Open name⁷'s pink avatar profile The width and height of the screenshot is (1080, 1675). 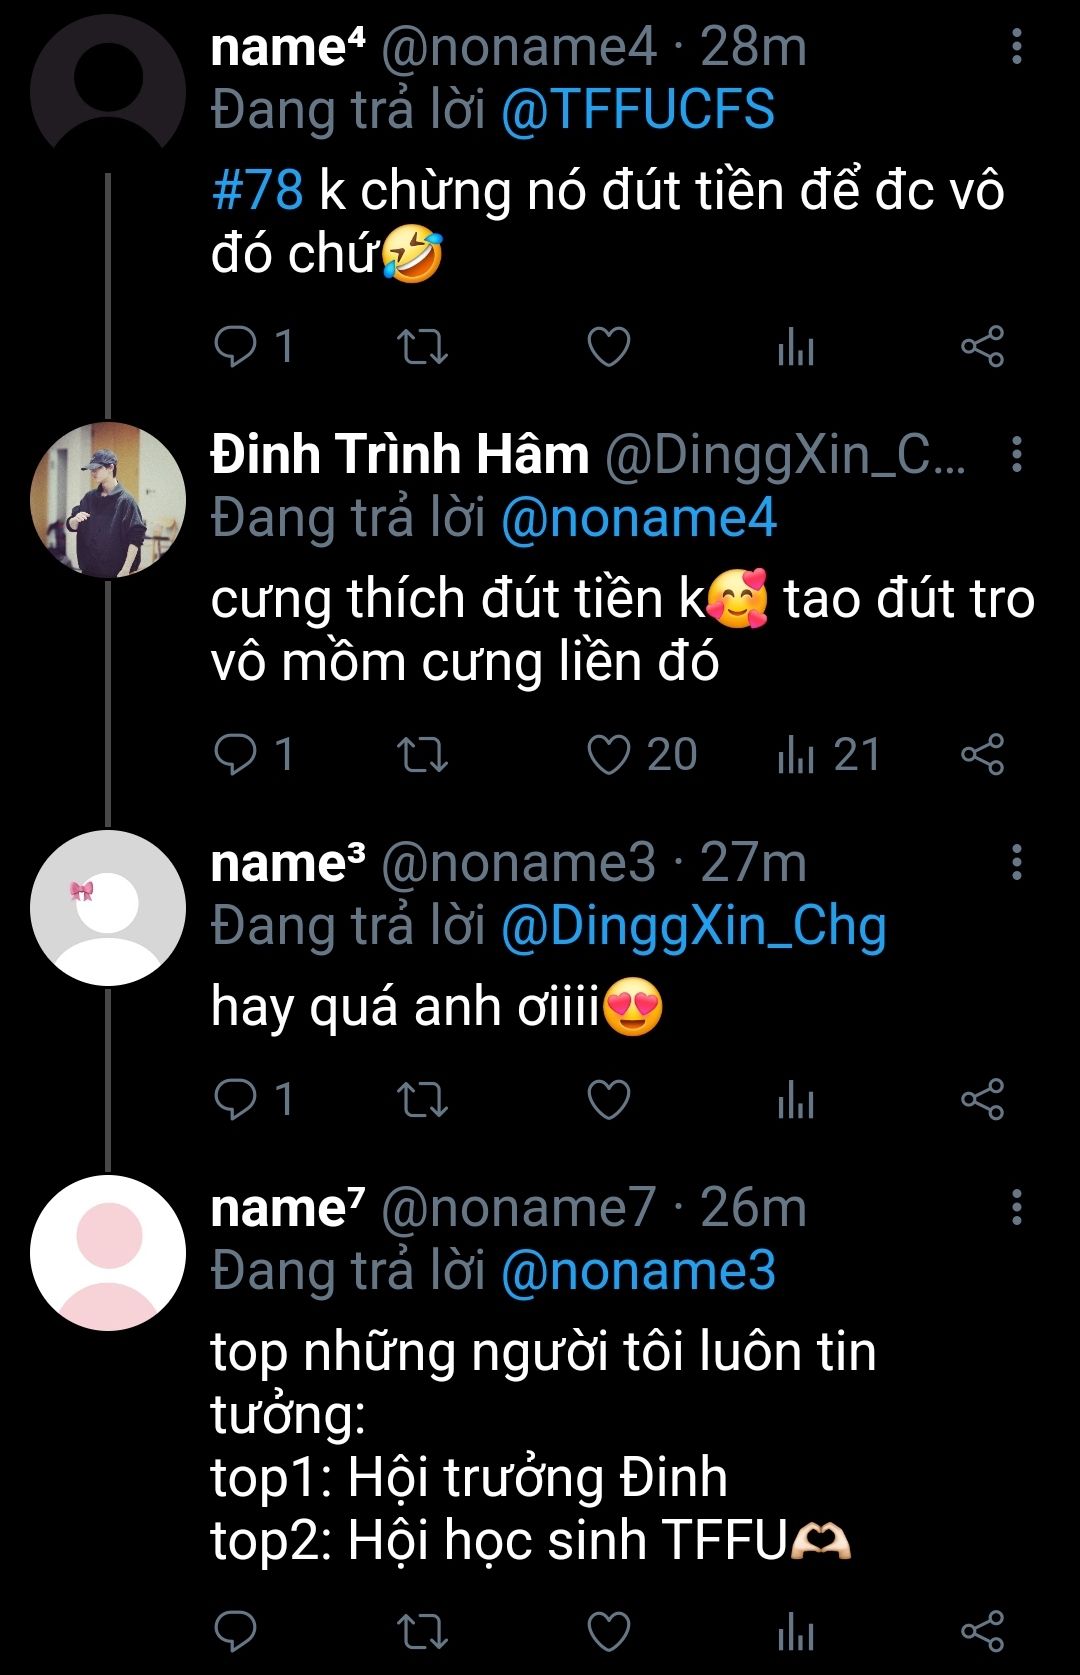click(x=108, y=1253)
